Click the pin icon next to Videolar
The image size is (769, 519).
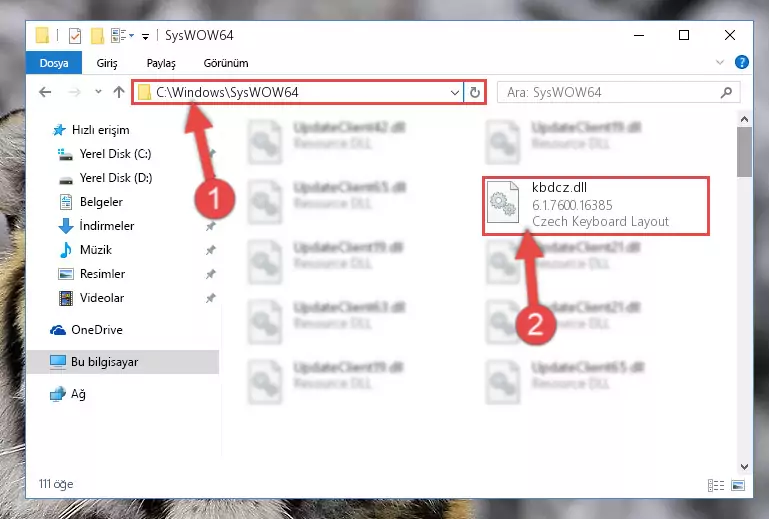coord(210,298)
